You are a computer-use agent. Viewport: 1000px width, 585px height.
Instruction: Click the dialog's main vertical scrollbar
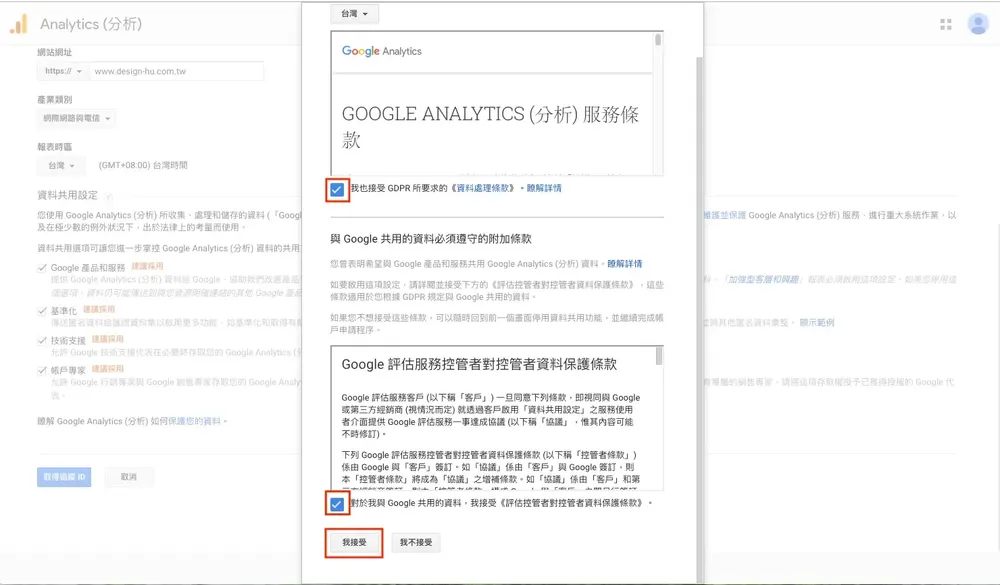pyautogui.click(x=699, y=319)
